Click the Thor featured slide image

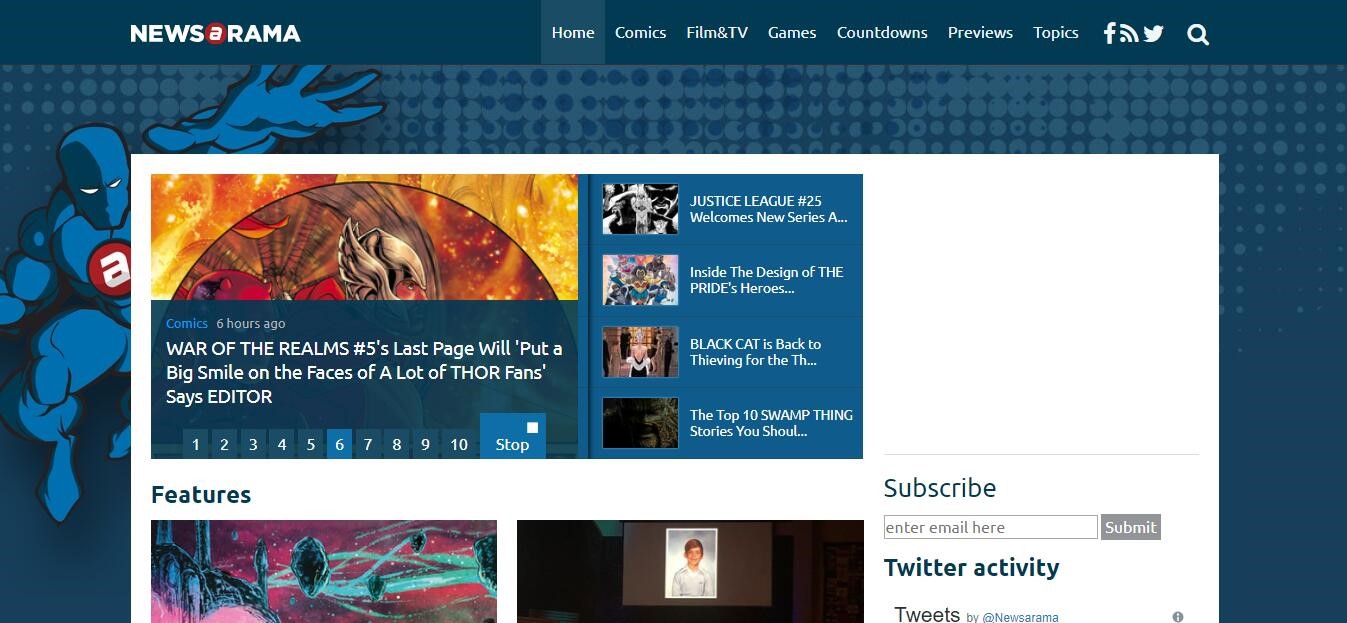[364, 237]
